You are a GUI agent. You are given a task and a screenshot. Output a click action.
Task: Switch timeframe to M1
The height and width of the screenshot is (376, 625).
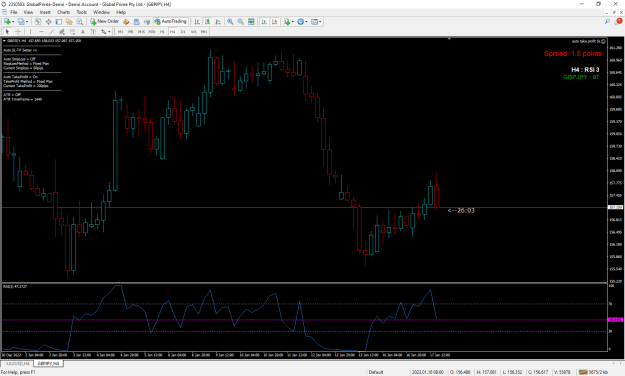pos(120,31)
